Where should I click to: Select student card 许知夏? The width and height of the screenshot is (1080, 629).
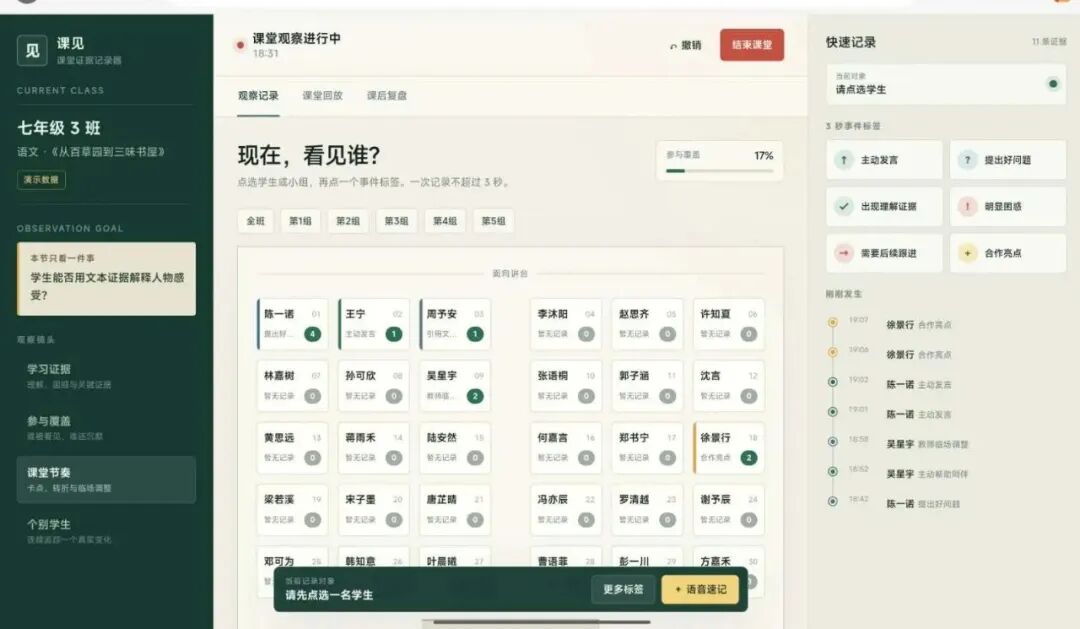[x=729, y=324]
